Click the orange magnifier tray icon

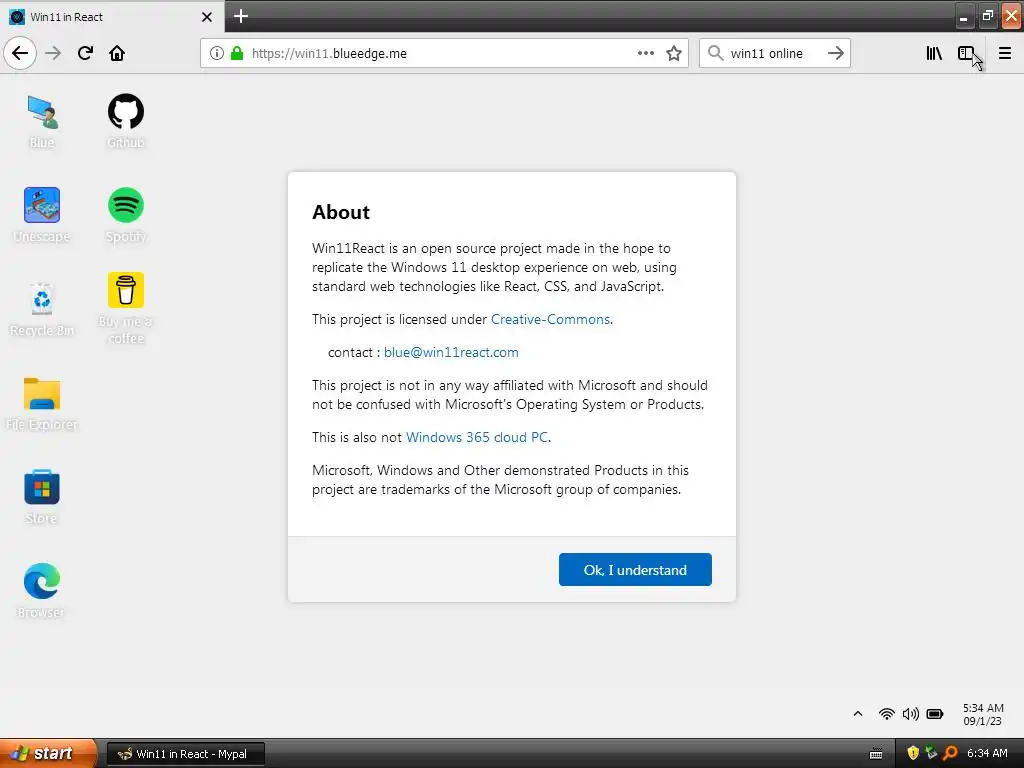click(x=950, y=754)
